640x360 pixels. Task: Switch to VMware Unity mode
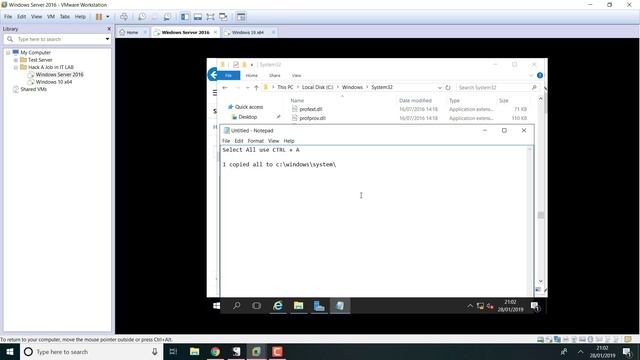(x=223, y=17)
